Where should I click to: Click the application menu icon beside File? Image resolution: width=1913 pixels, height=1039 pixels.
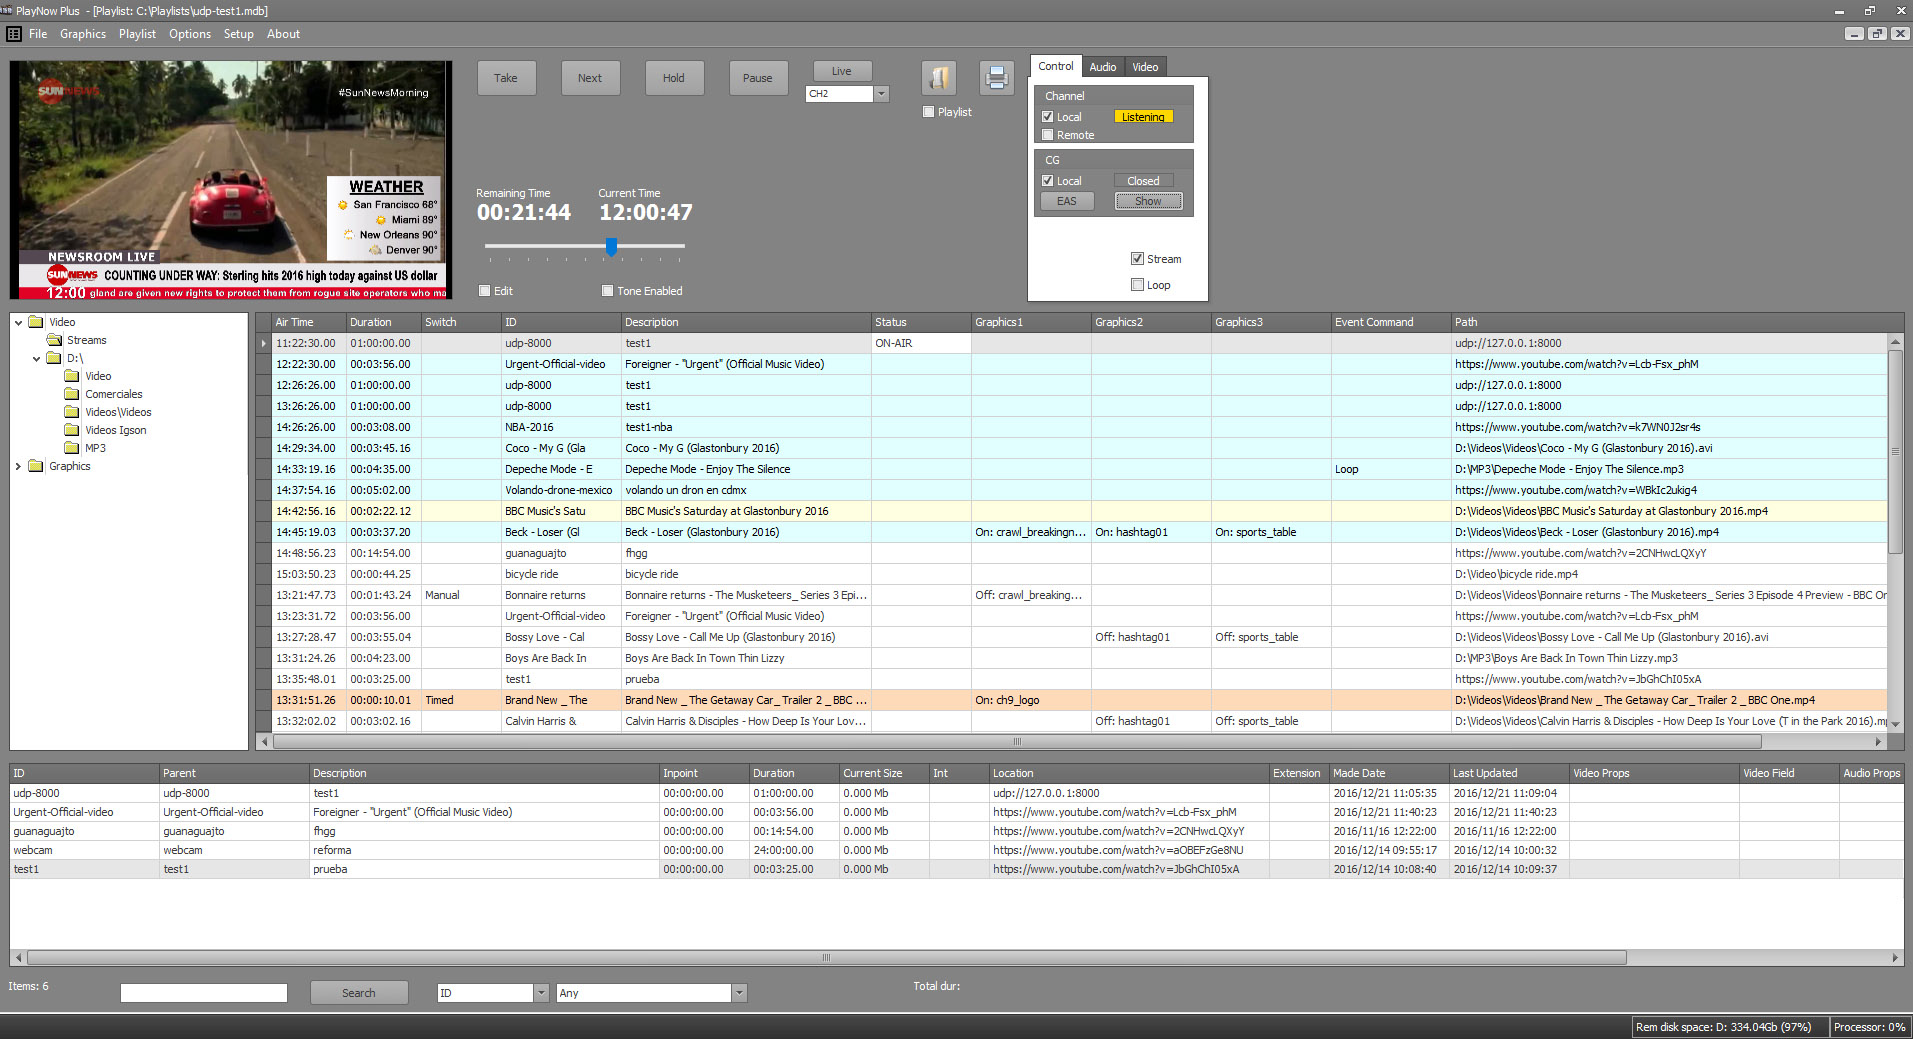(x=14, y=34)
